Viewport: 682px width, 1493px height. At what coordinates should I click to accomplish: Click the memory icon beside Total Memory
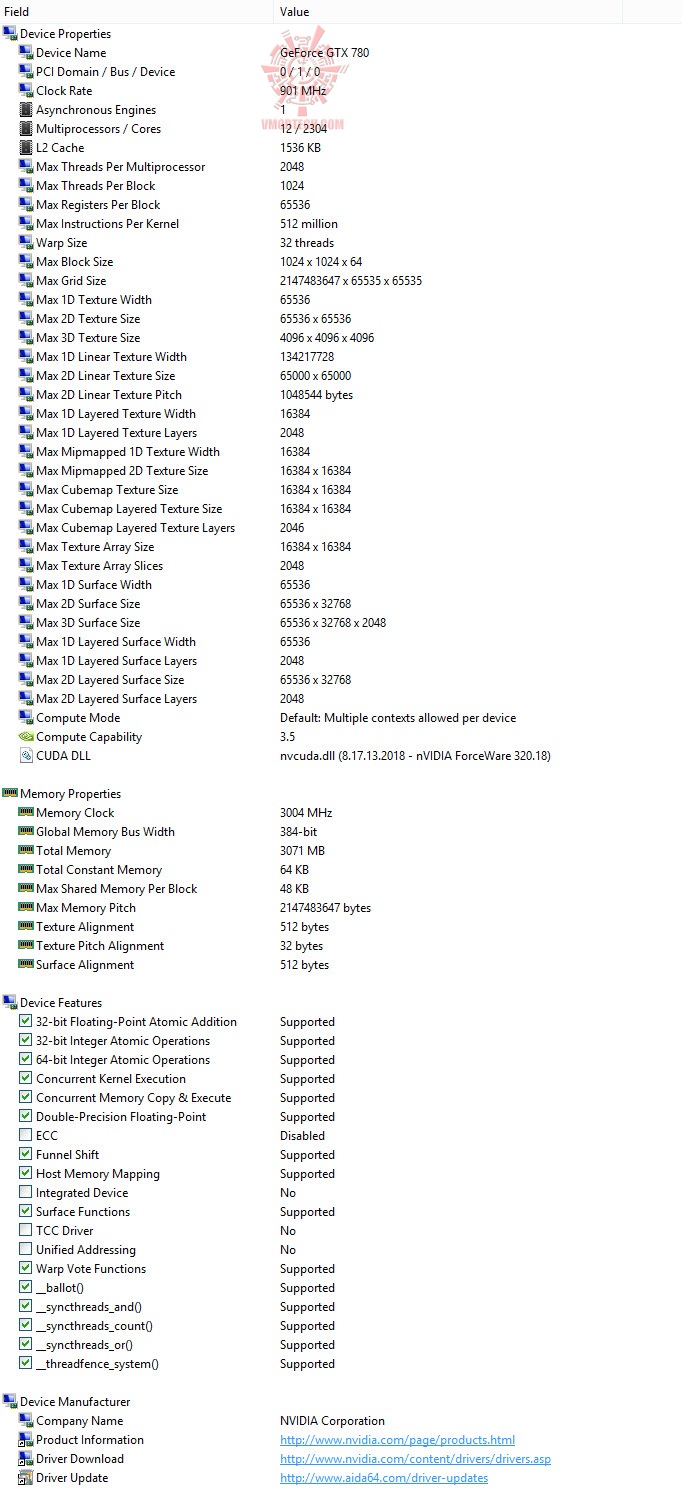pos(26,851)
